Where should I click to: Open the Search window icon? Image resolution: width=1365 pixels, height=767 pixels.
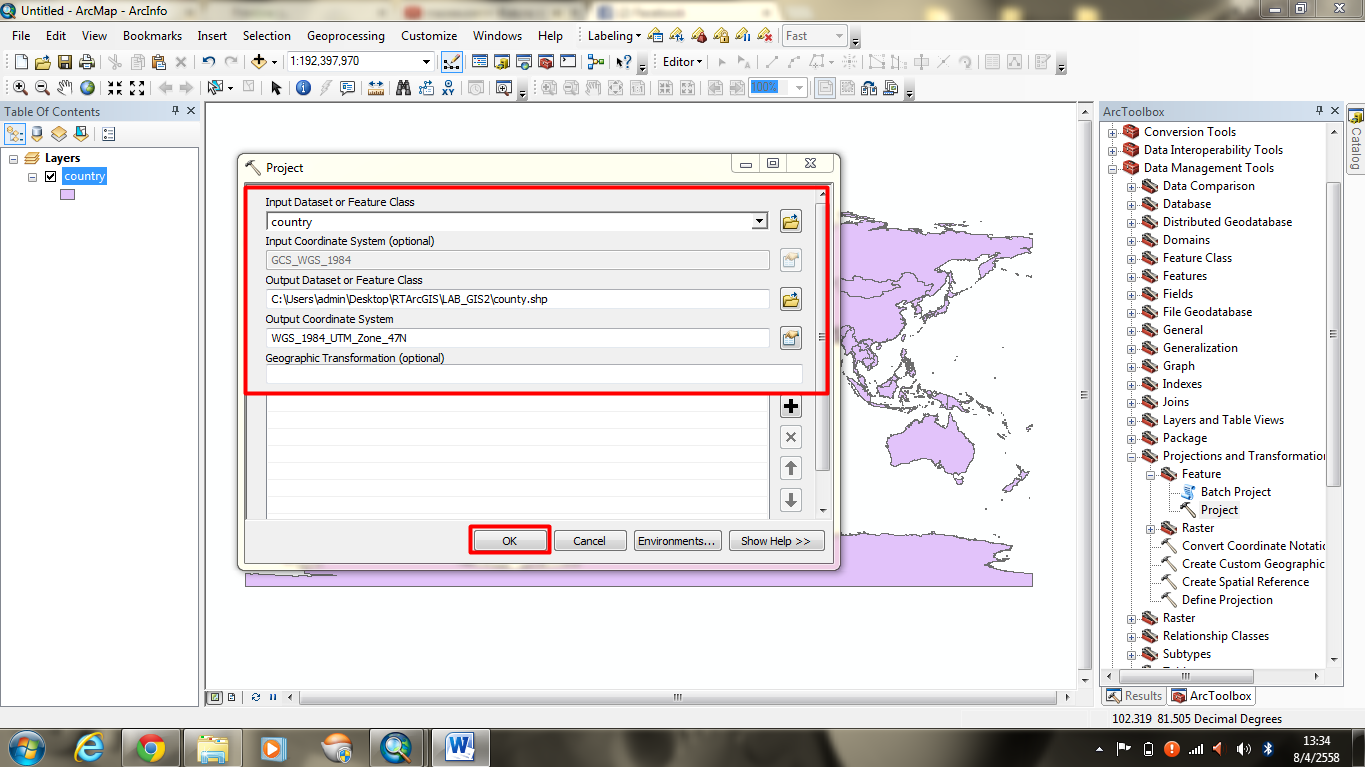[524, 62]
